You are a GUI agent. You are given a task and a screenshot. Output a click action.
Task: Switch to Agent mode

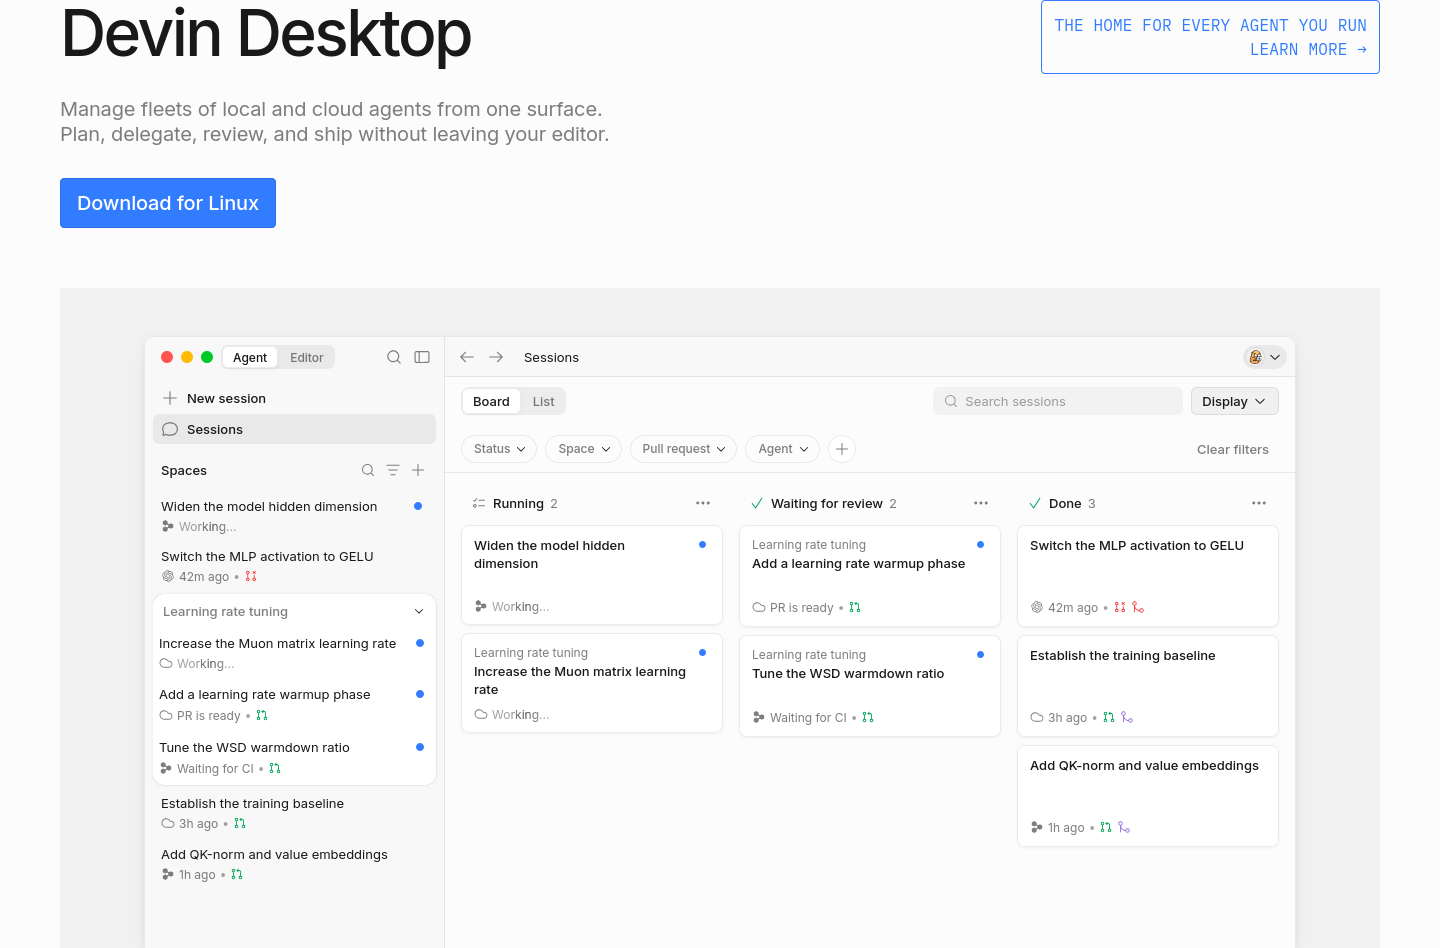coord(250,357)
